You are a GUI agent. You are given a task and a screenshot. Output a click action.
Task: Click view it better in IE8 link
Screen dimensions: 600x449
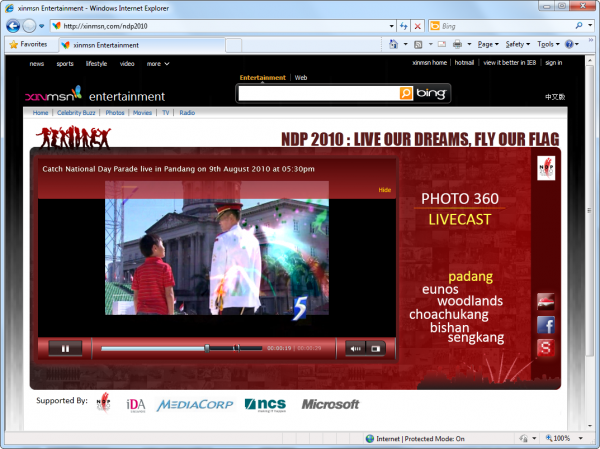(x=509, y=62)
